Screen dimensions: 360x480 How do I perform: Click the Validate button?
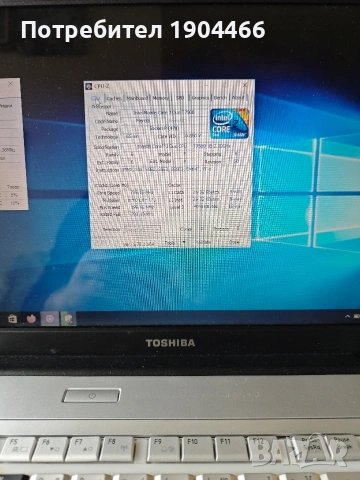[204, 242]
